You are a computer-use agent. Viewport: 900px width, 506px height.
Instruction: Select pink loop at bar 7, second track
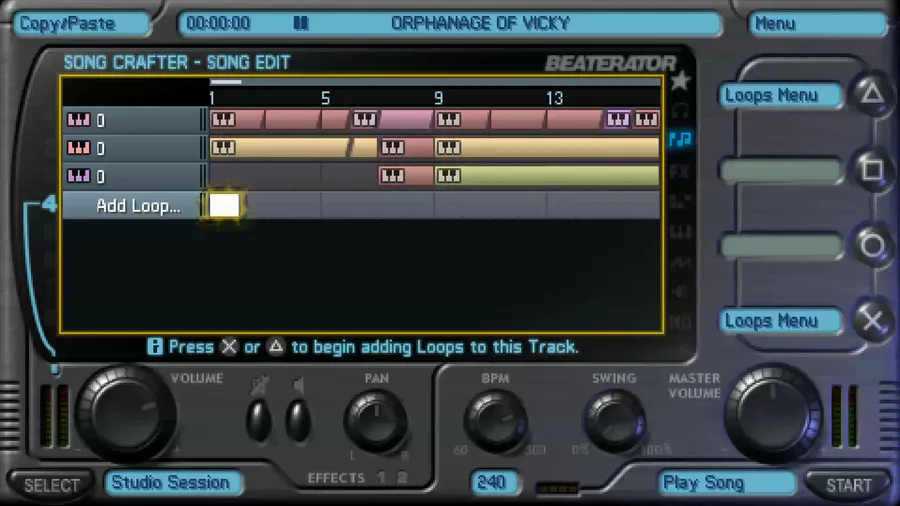406,148
